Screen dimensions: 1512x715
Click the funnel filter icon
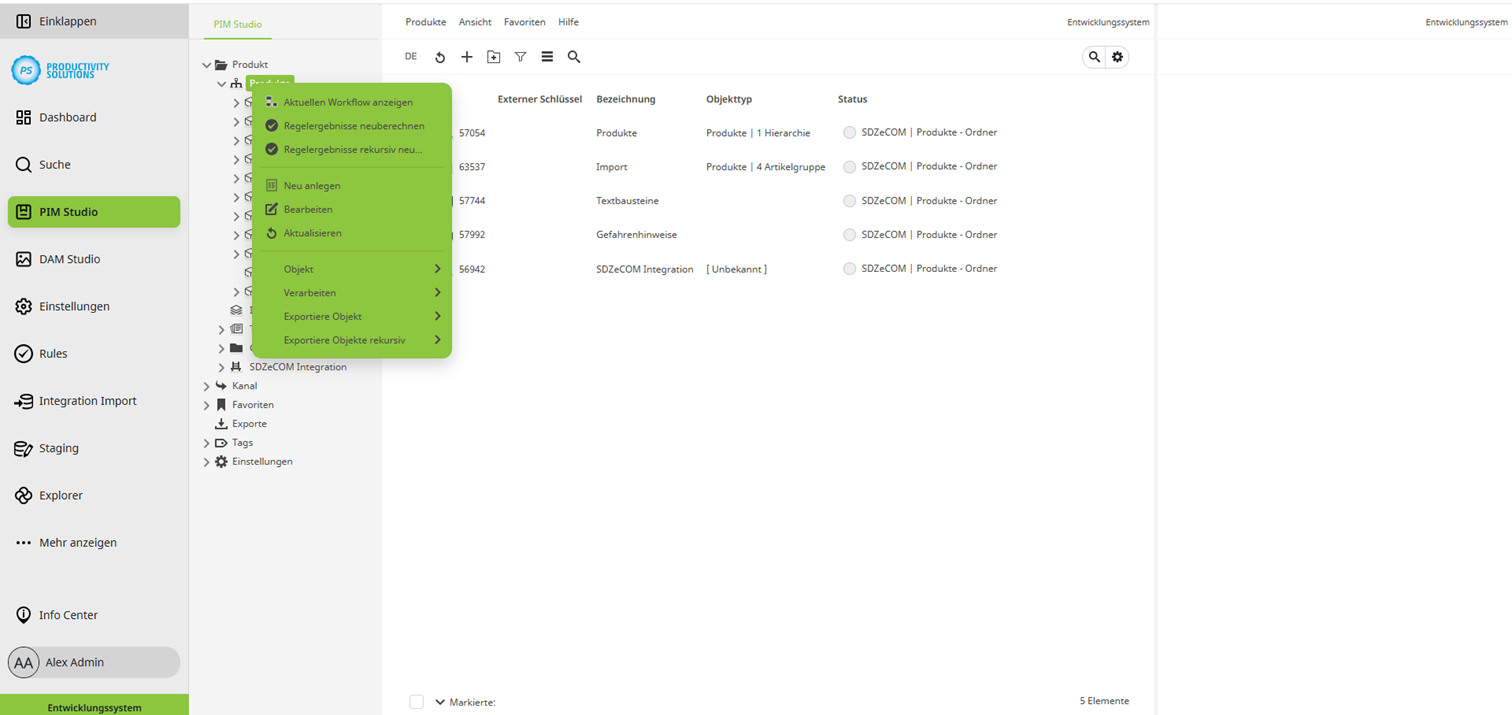[520, 57]
